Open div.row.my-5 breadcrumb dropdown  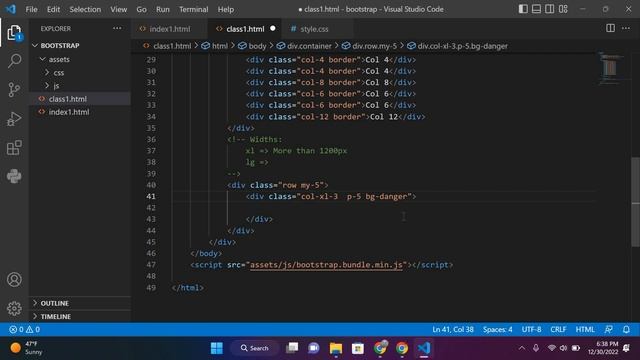(x=369, y=46)
